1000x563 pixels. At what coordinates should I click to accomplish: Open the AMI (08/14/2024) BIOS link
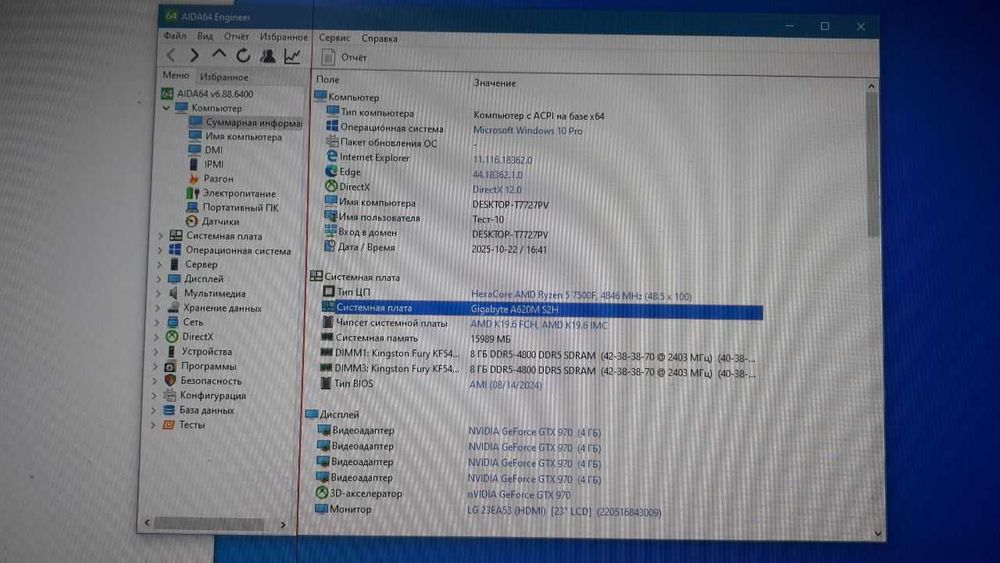(x=506, y=384)
